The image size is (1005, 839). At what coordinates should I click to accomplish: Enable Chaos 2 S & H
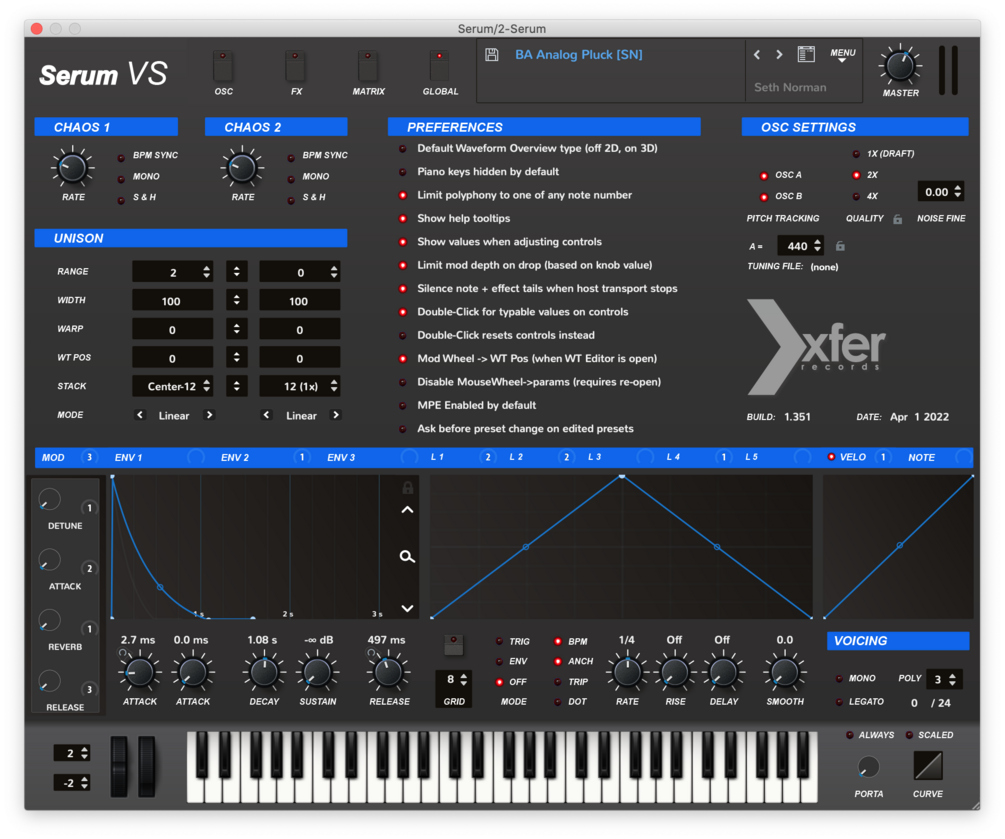(x=291, y=199)
